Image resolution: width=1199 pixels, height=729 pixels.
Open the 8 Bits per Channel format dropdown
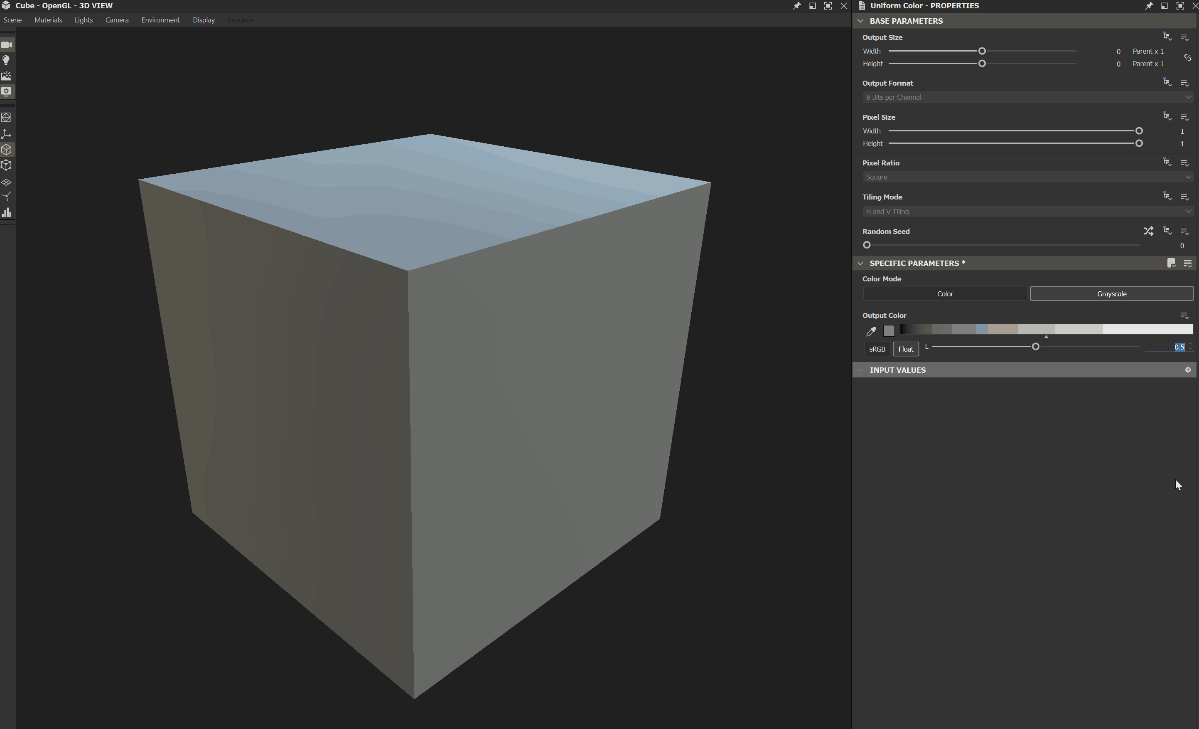point(1028,97)
